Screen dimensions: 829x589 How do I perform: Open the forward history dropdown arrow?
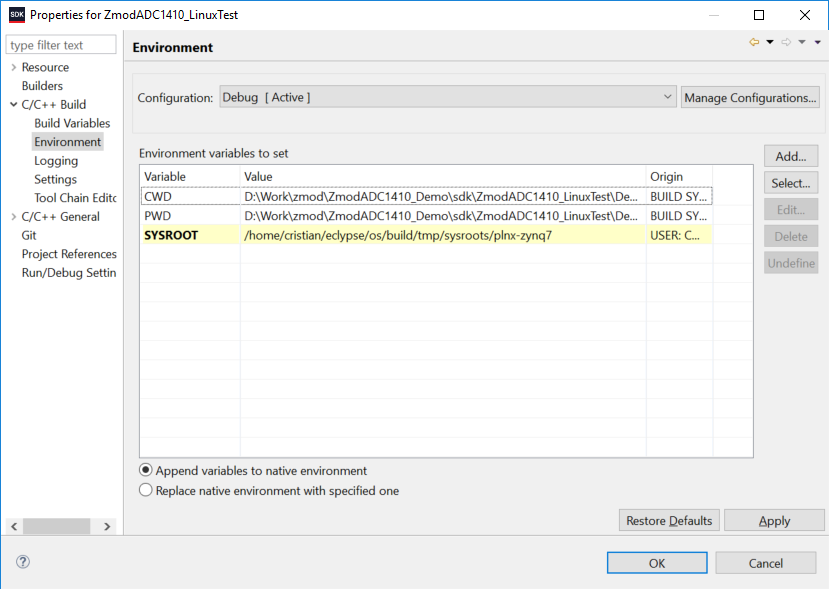pyautogui.click(x=802, y=42)
